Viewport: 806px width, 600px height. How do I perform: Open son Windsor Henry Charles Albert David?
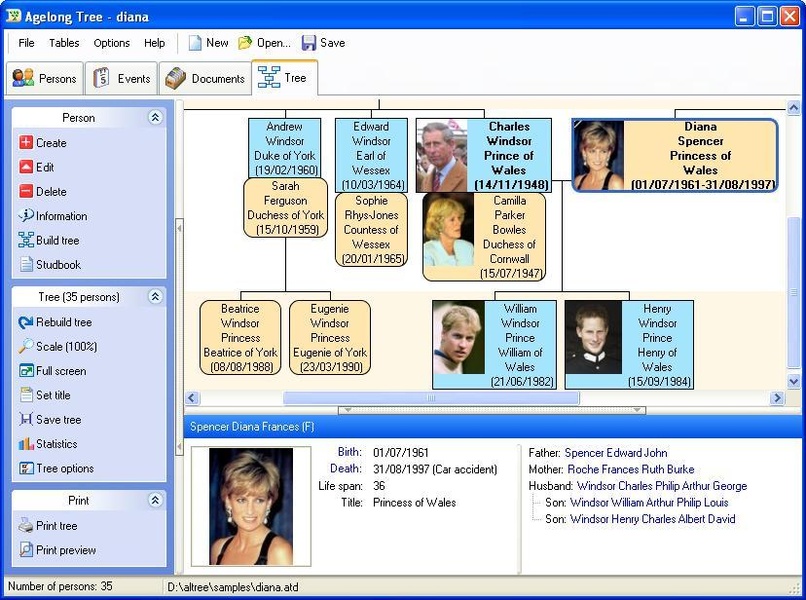click(x=652, y=519)
